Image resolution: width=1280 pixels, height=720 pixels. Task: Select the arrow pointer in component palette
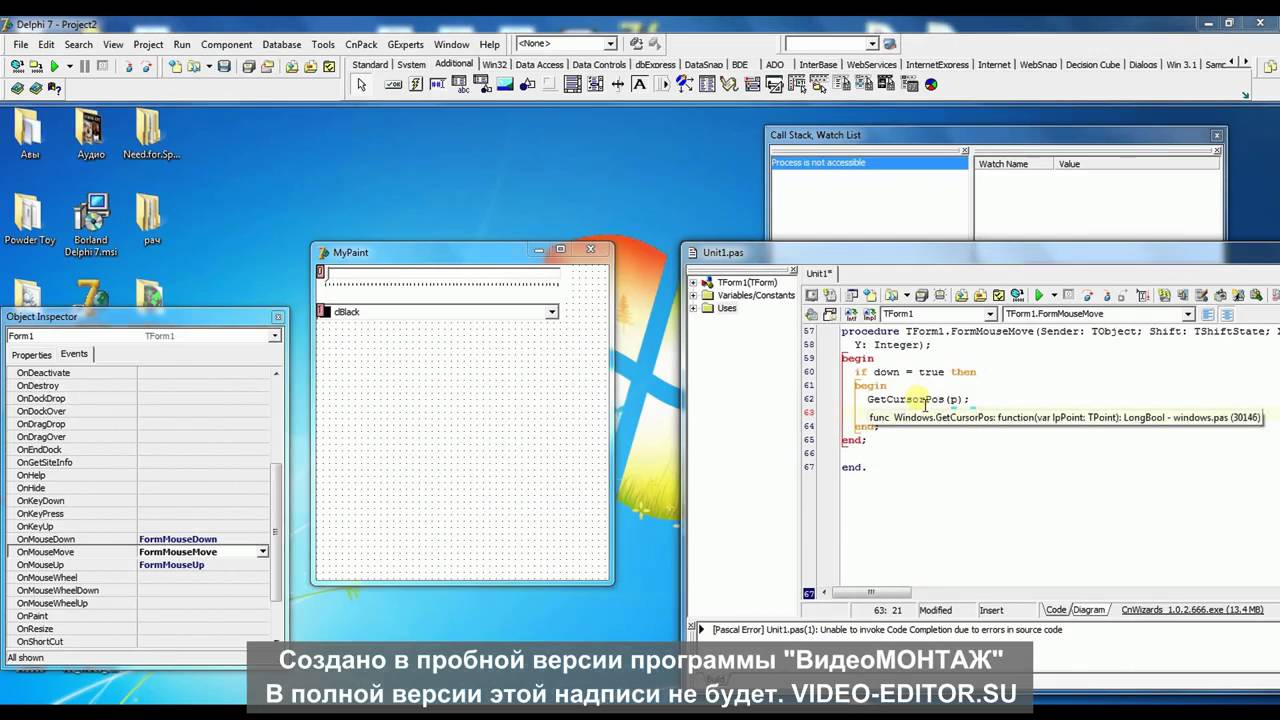(361, 85)
